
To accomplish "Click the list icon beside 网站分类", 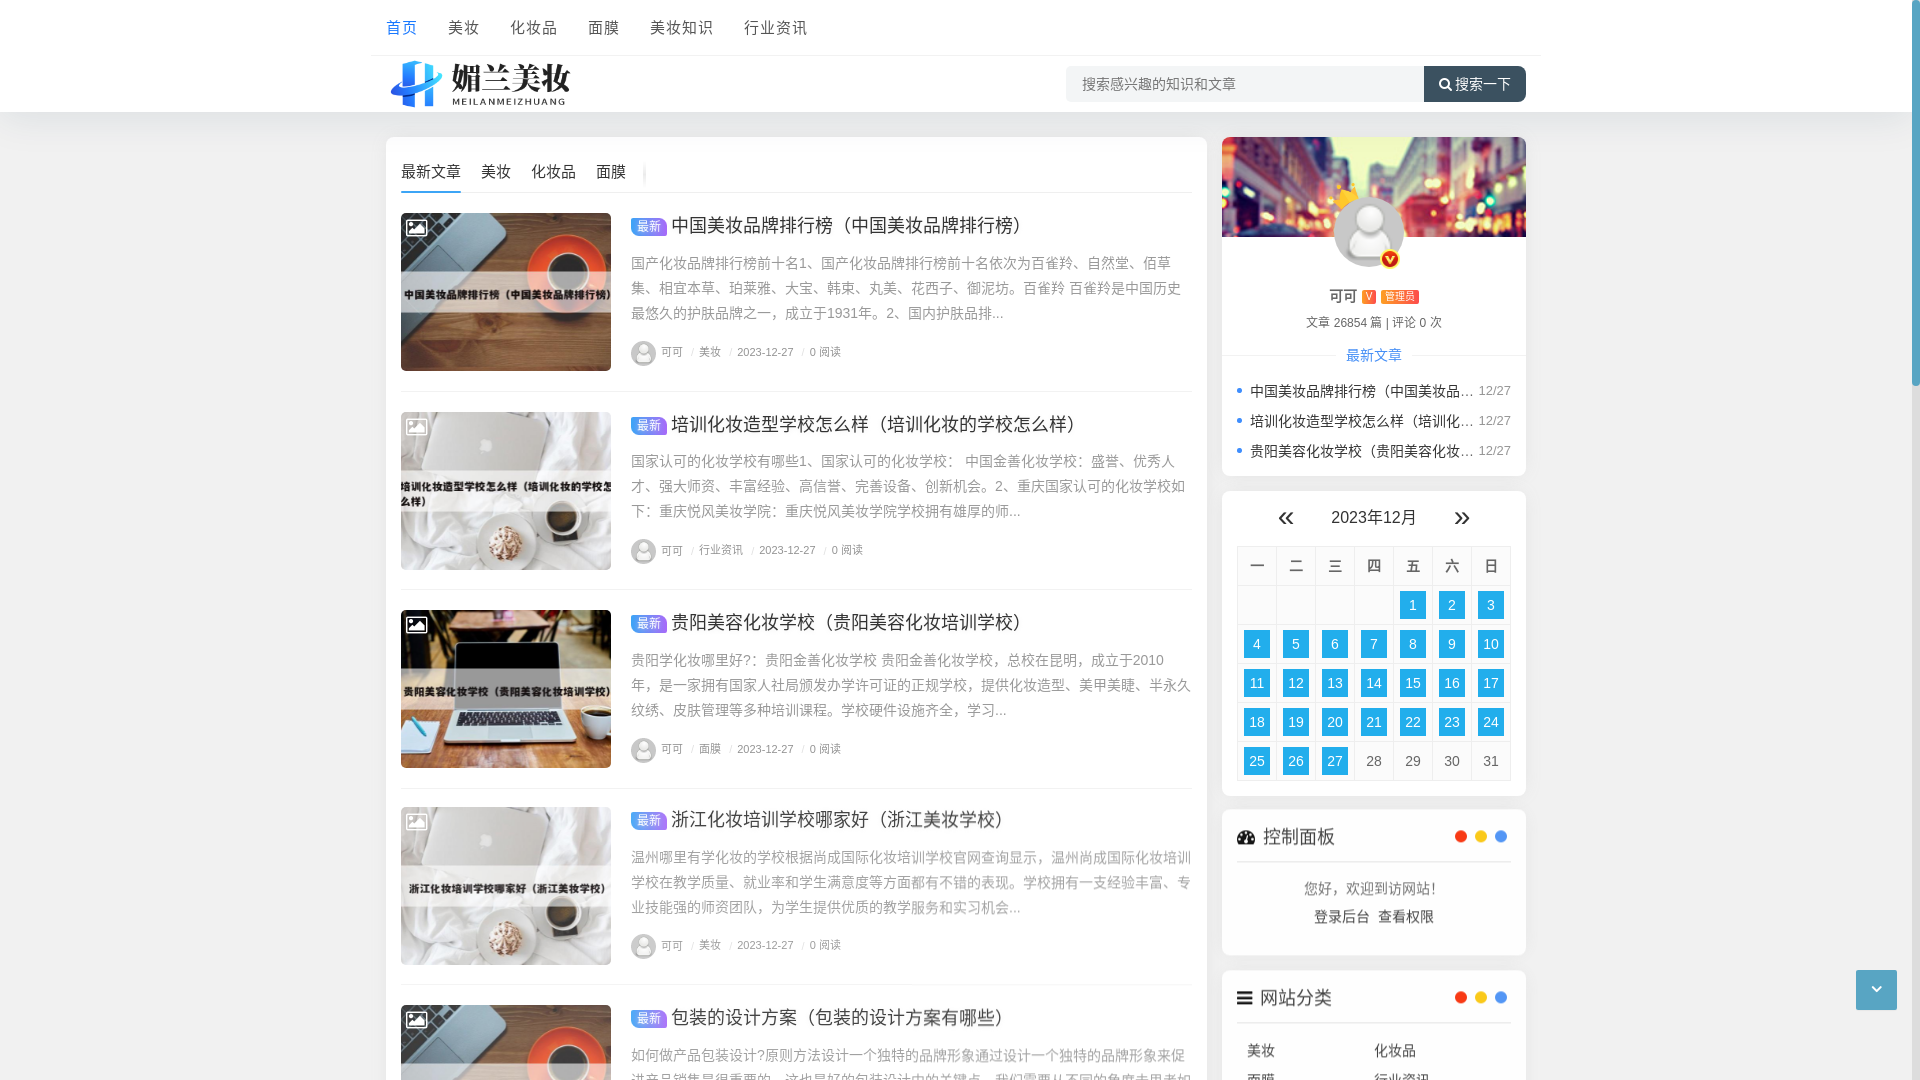I will click(1245, 998).
